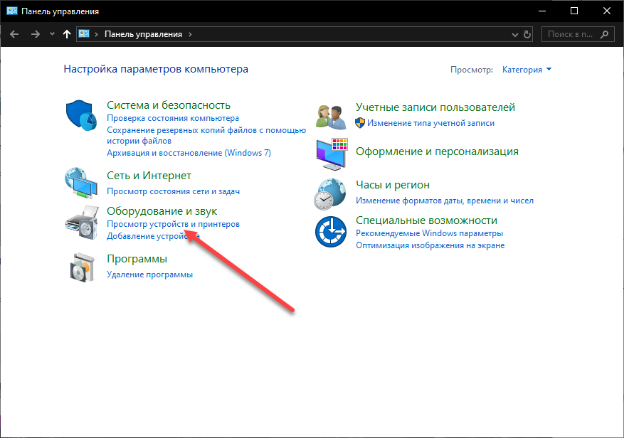Open the Hardware and Sound printer icon
This screenshot has width=625, height=438.
click(x=82, y=222)
